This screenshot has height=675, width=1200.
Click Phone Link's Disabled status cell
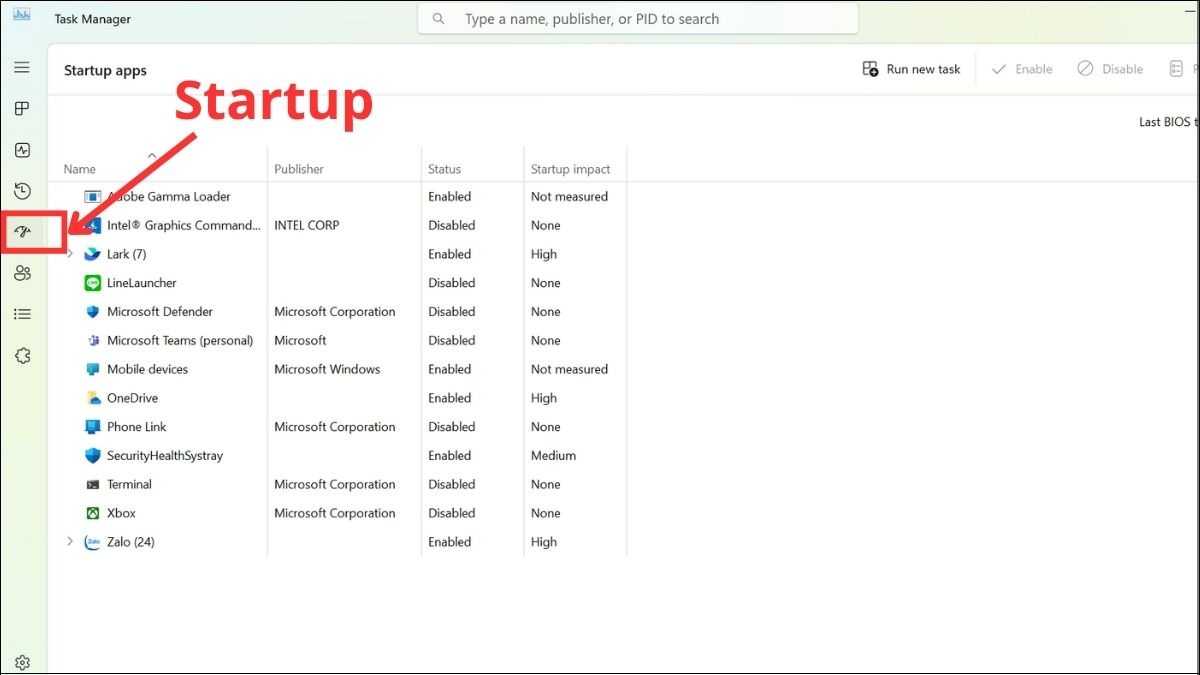coord(452,427)
